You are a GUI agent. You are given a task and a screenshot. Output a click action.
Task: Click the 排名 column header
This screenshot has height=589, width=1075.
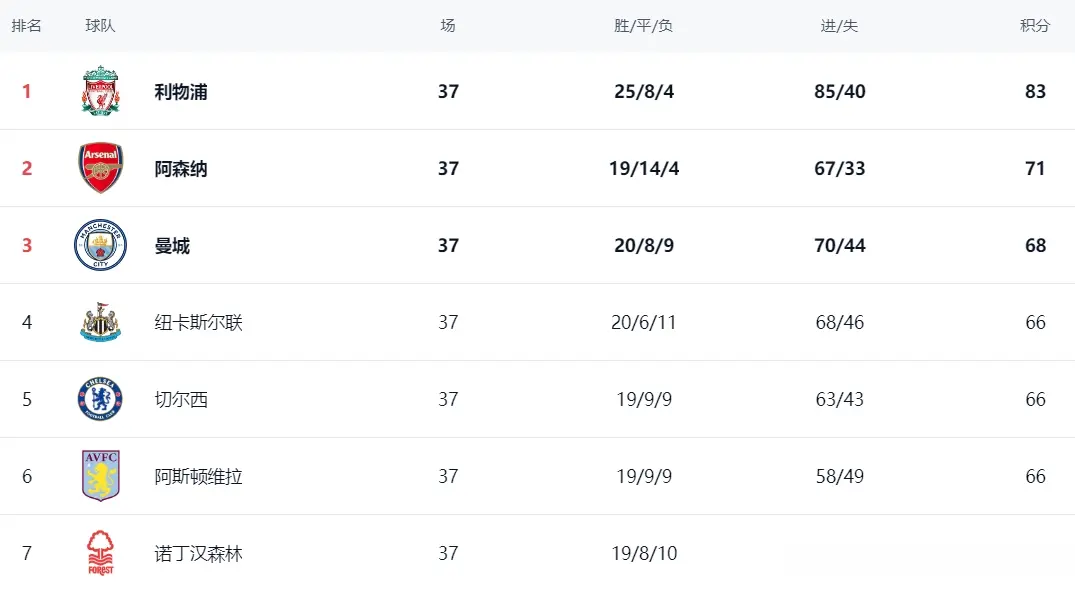coord(27,26)
